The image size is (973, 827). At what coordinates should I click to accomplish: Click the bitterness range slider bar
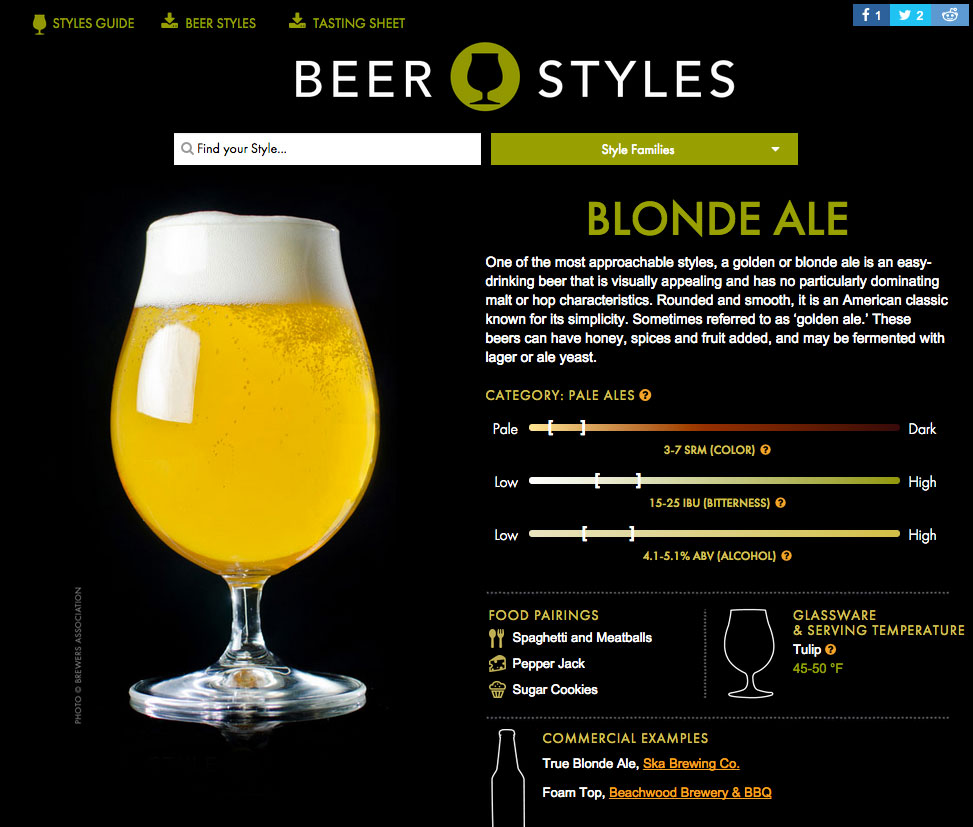(x=714, y=481)
